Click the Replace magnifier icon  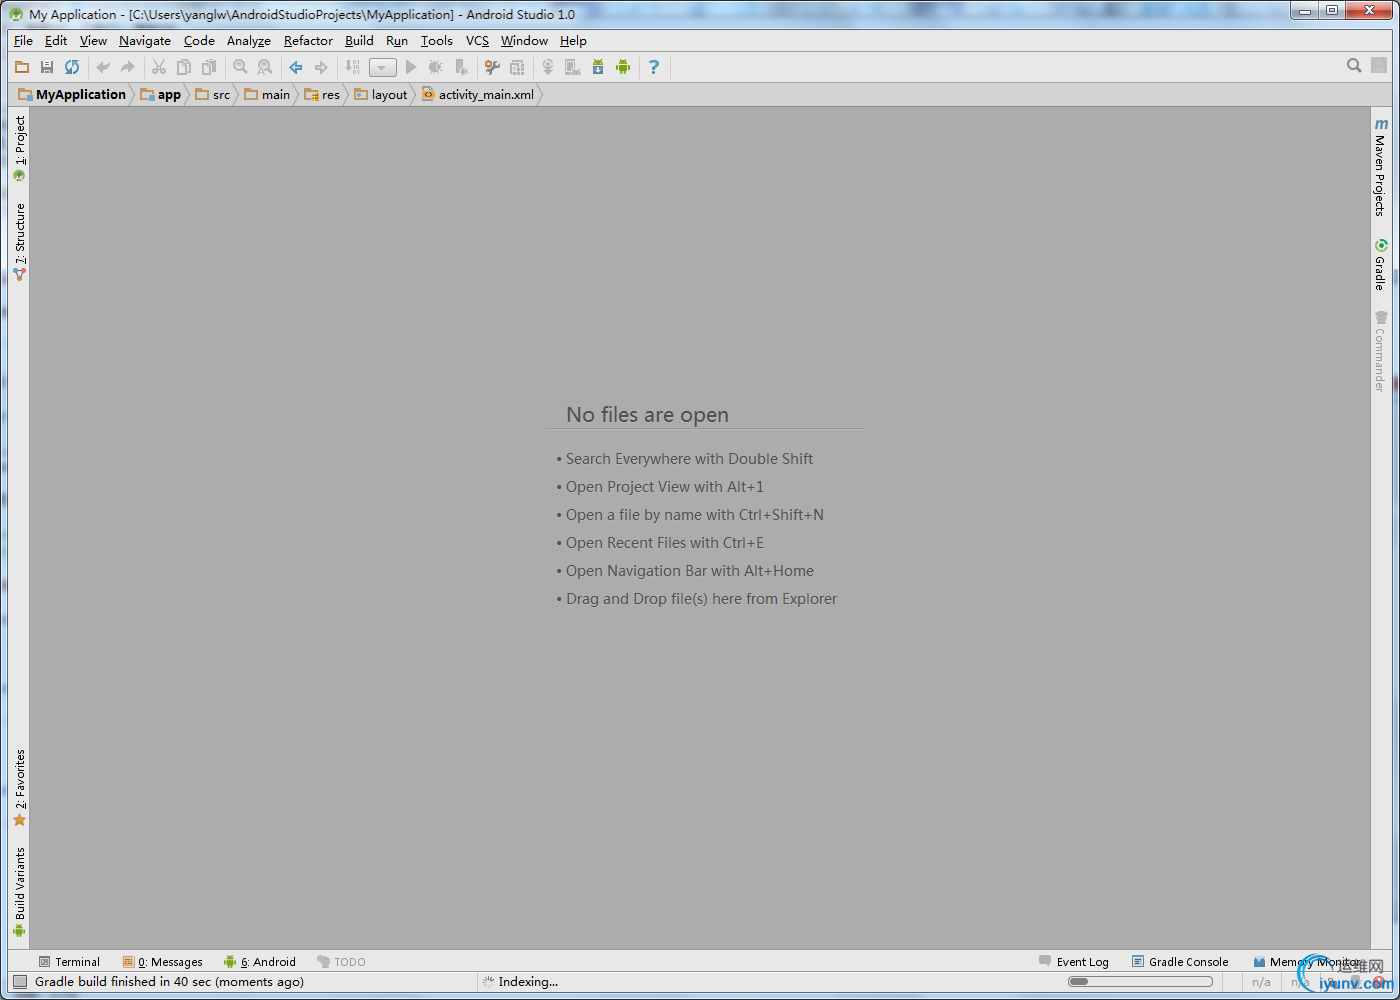(x=265, y=67)
